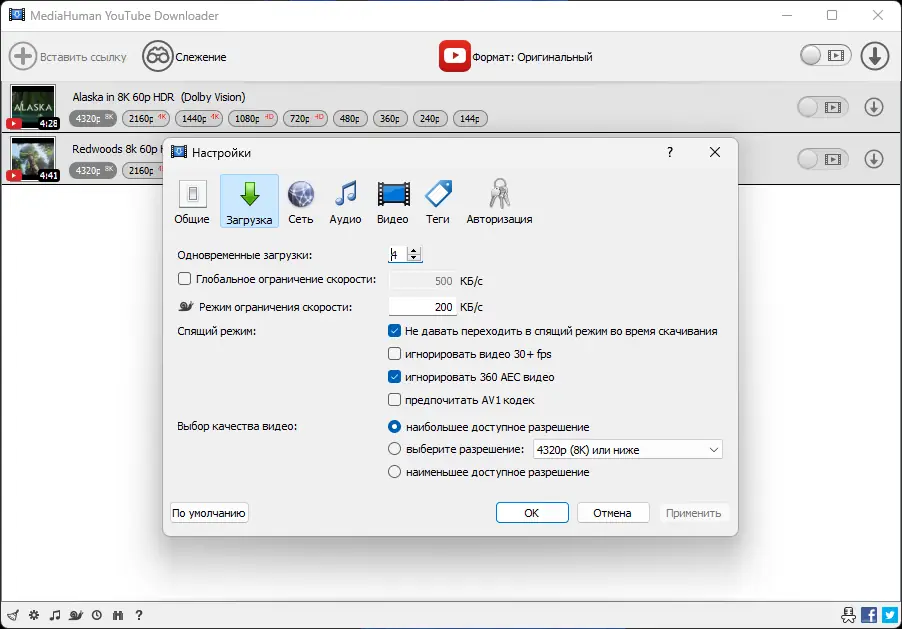Check prefer AV1 codec option
Screen dimensions: 902x629
coord(394,399)
